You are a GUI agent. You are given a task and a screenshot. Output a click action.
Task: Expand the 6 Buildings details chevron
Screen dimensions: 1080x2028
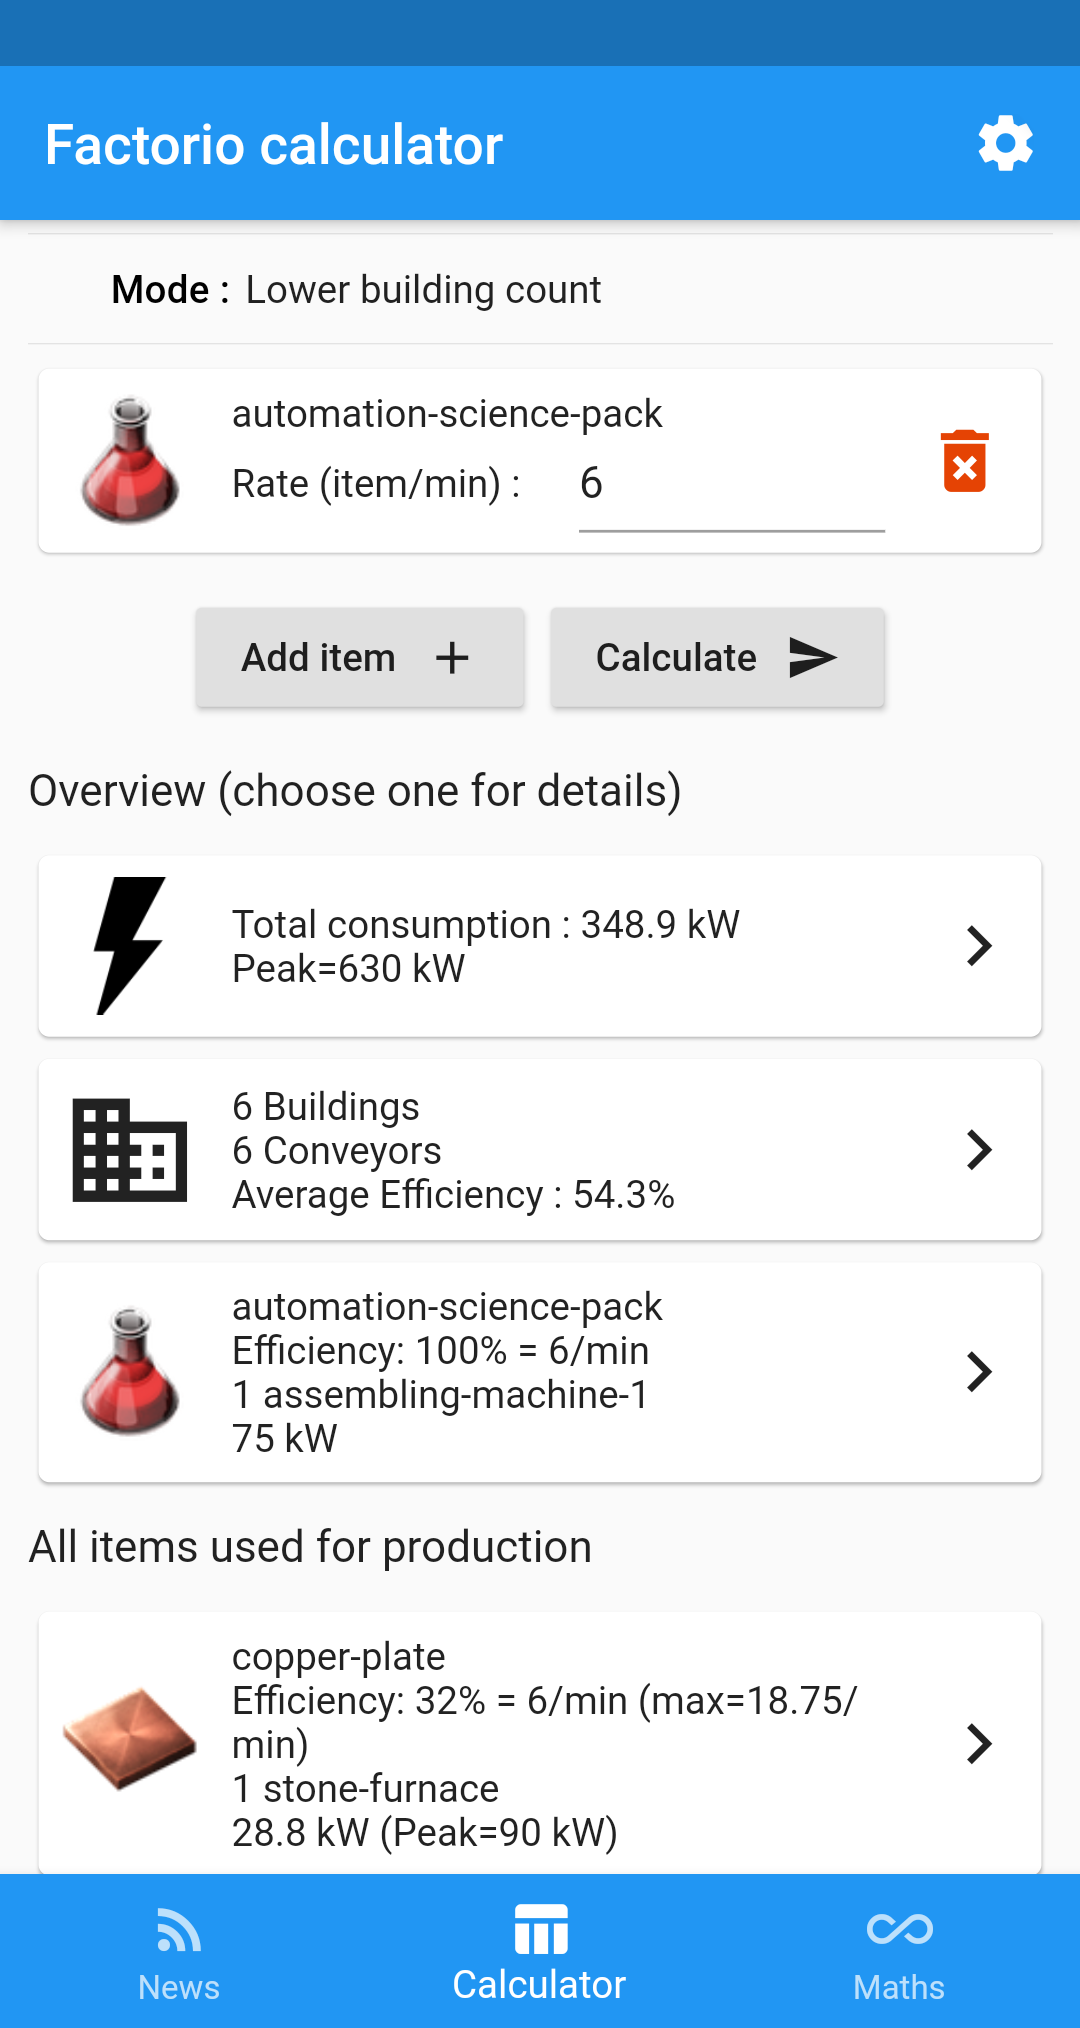[979, 1150]
